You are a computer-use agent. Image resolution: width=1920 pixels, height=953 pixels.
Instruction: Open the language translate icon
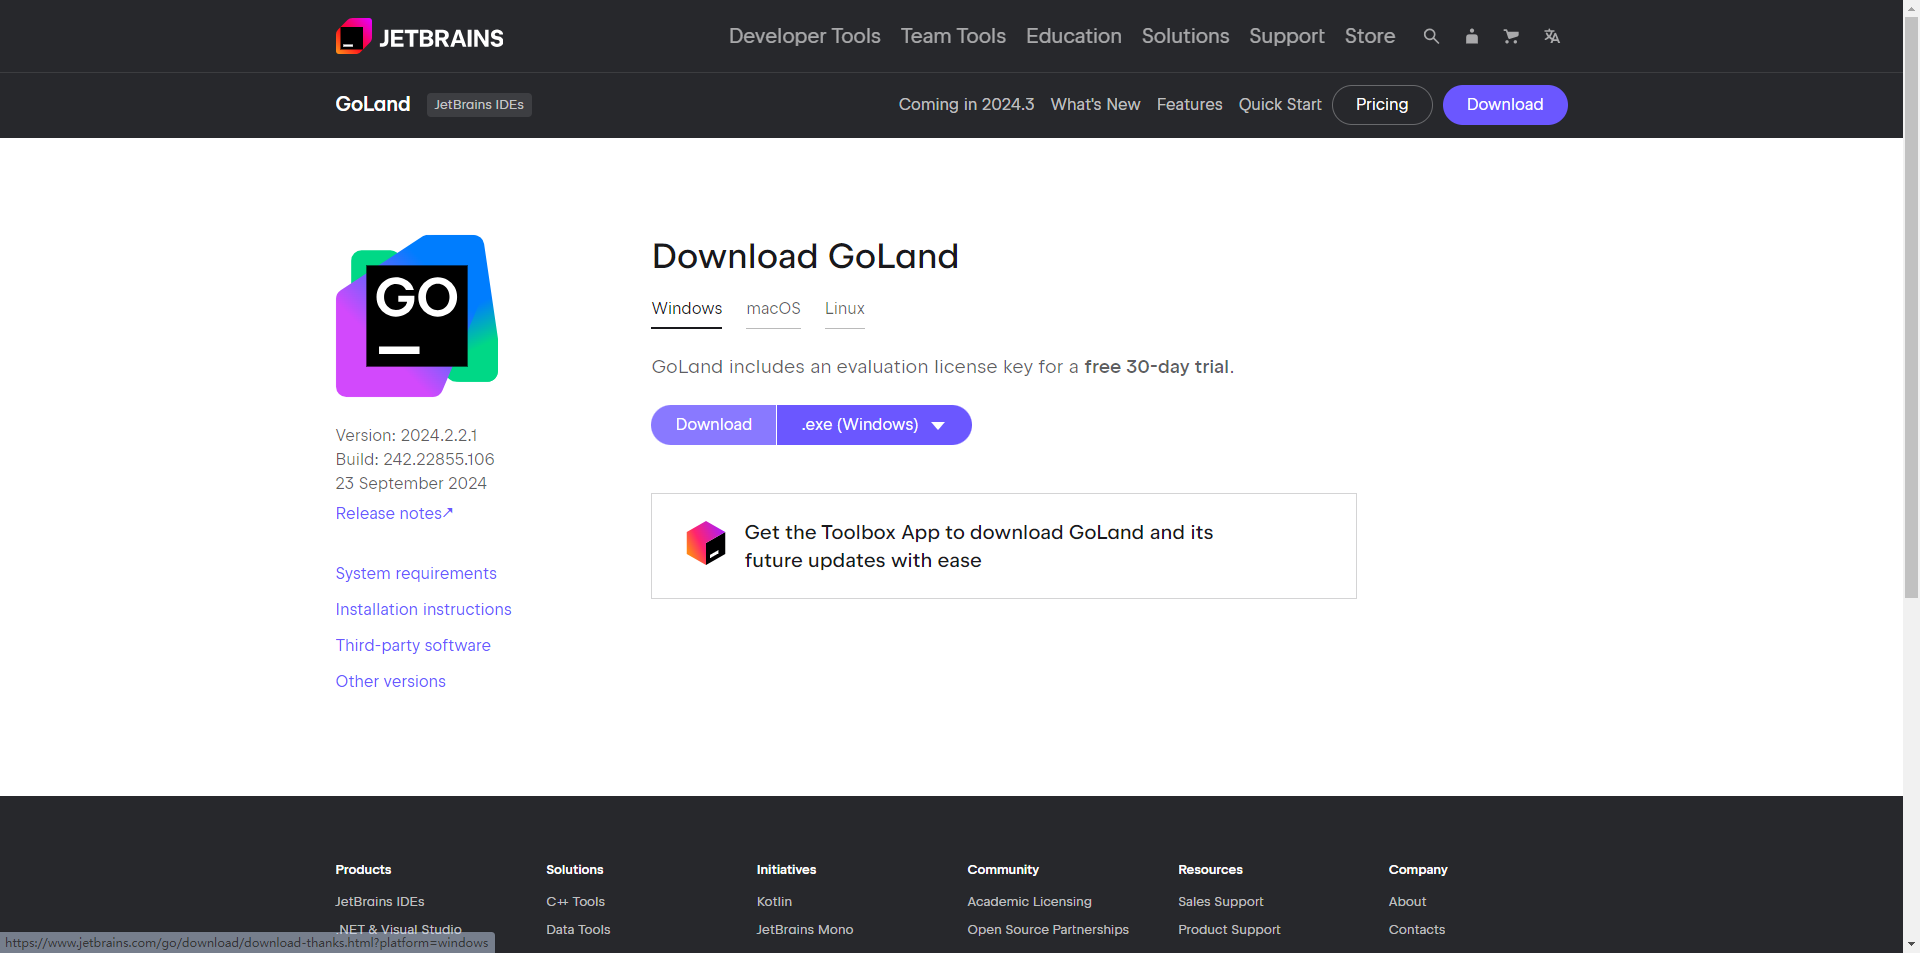point(1551,36)
